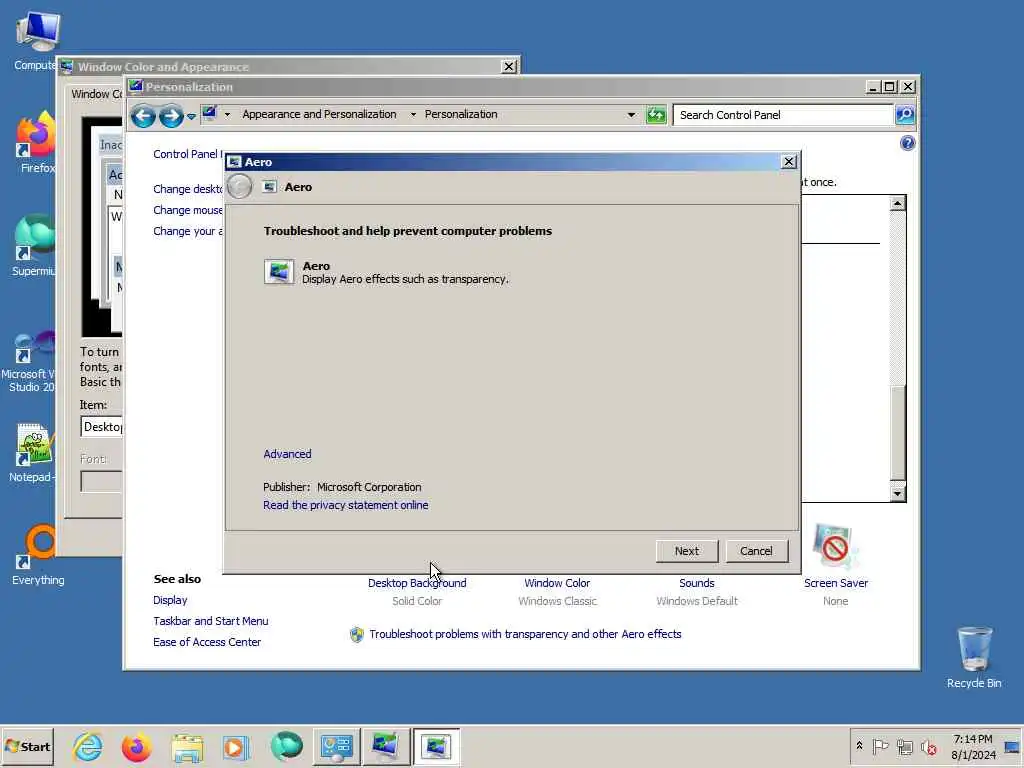Open Display from See also

click(170, 600)
